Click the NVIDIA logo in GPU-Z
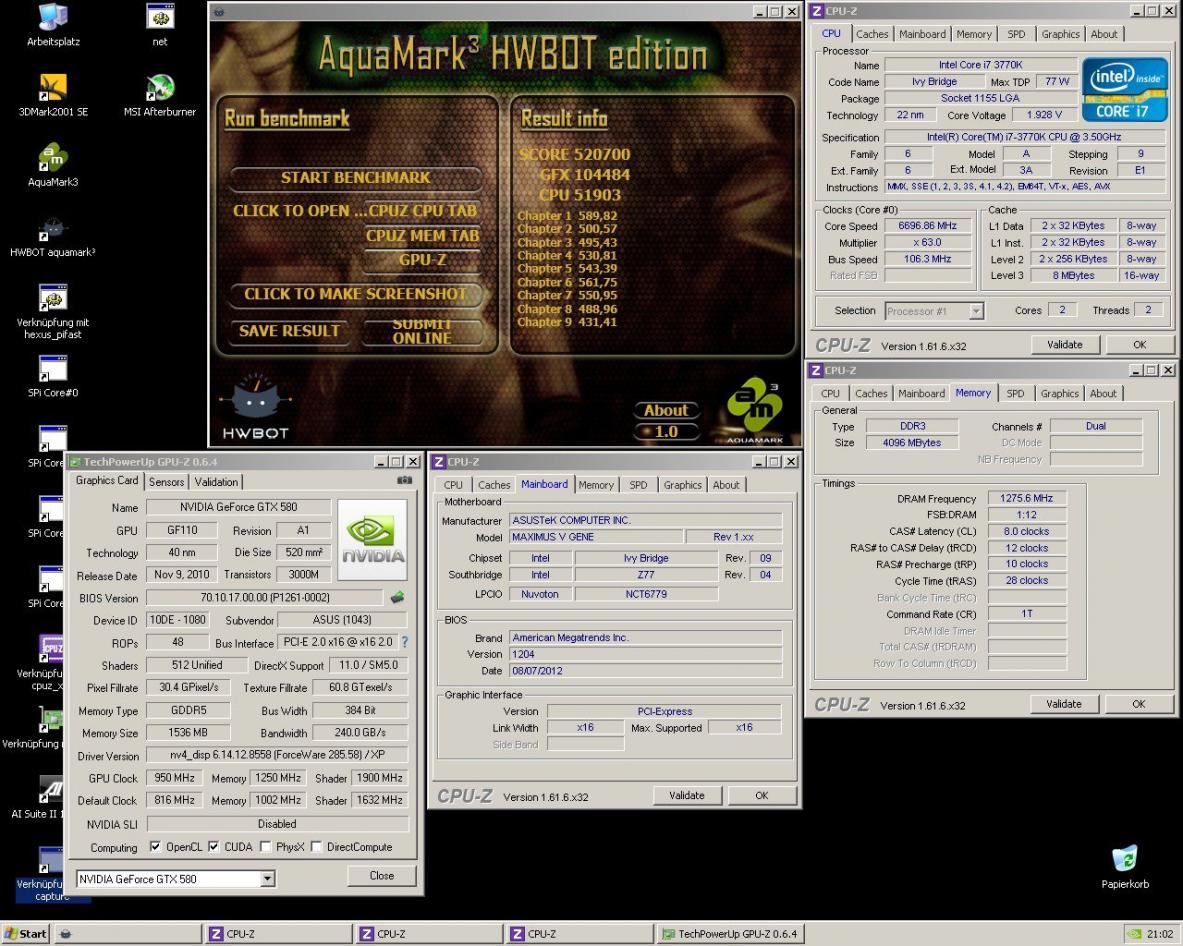The height and width of the screenshot is (946, 1183). pyautogui.click(x=373, y=539)
